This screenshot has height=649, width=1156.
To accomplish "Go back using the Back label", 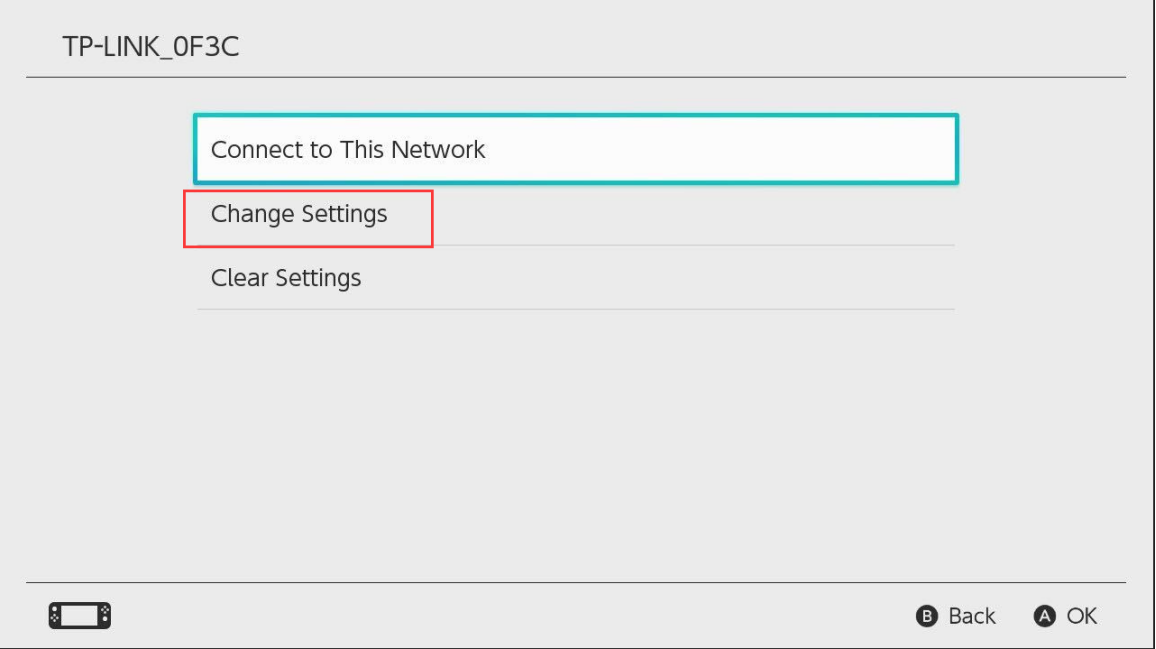I will point(972,616).
